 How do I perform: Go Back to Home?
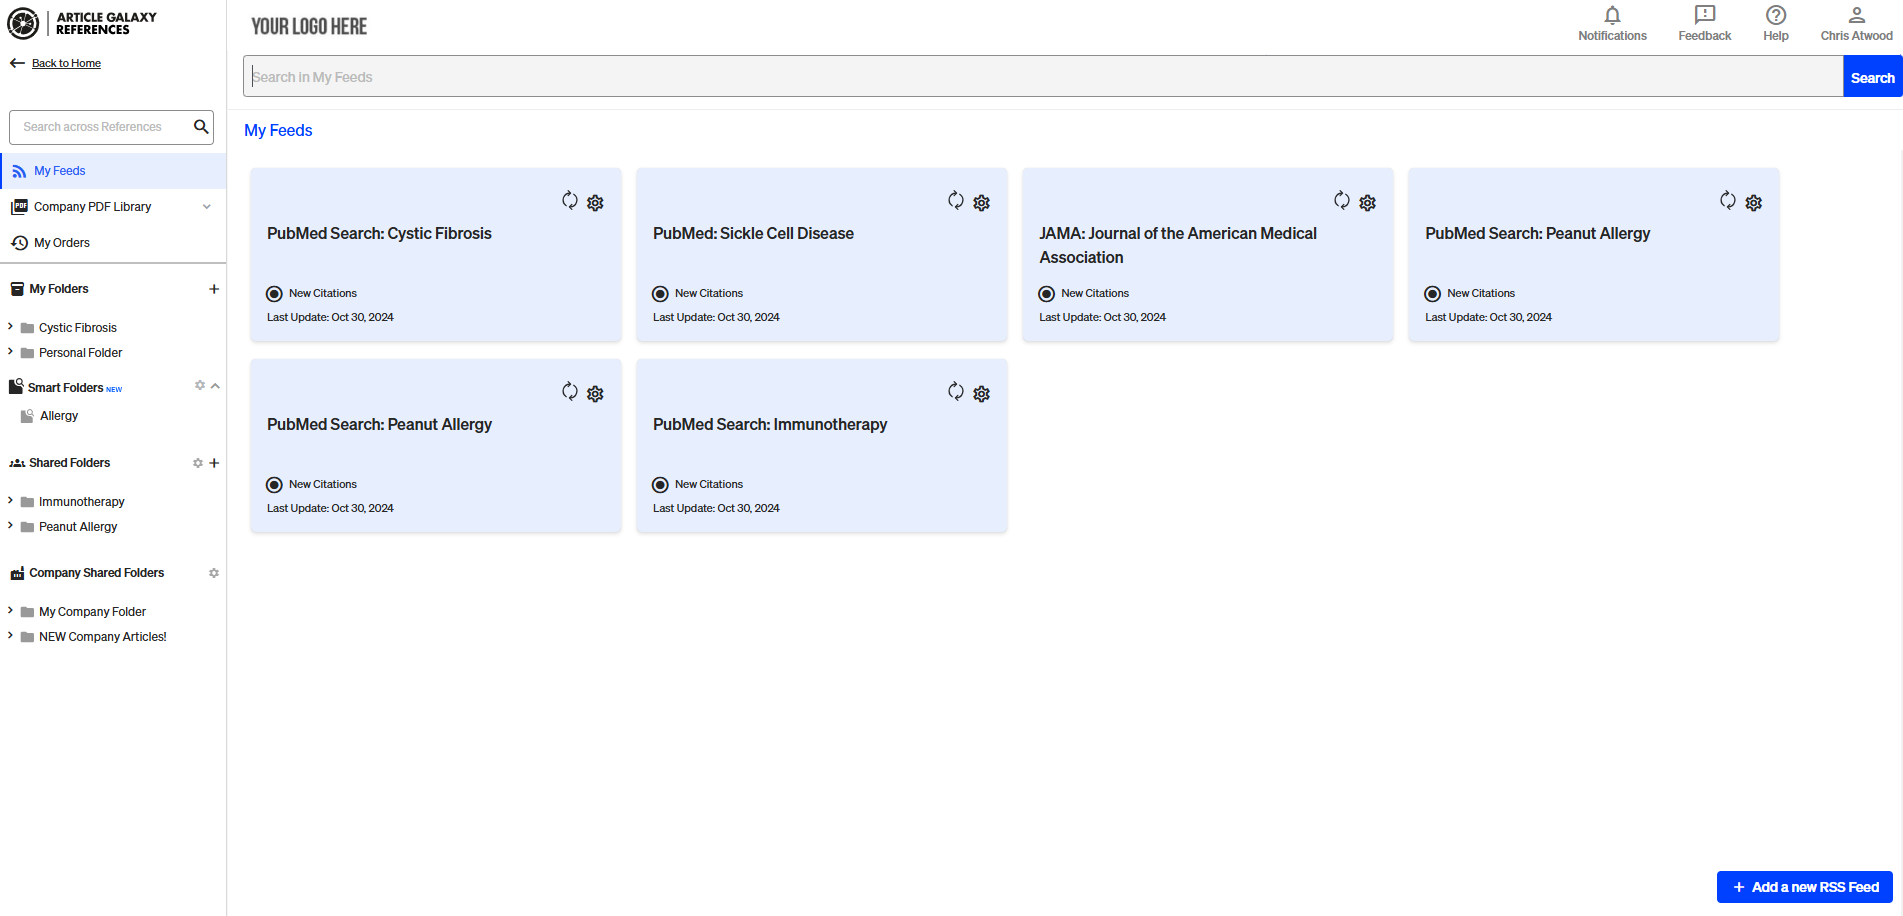point(66,63)
